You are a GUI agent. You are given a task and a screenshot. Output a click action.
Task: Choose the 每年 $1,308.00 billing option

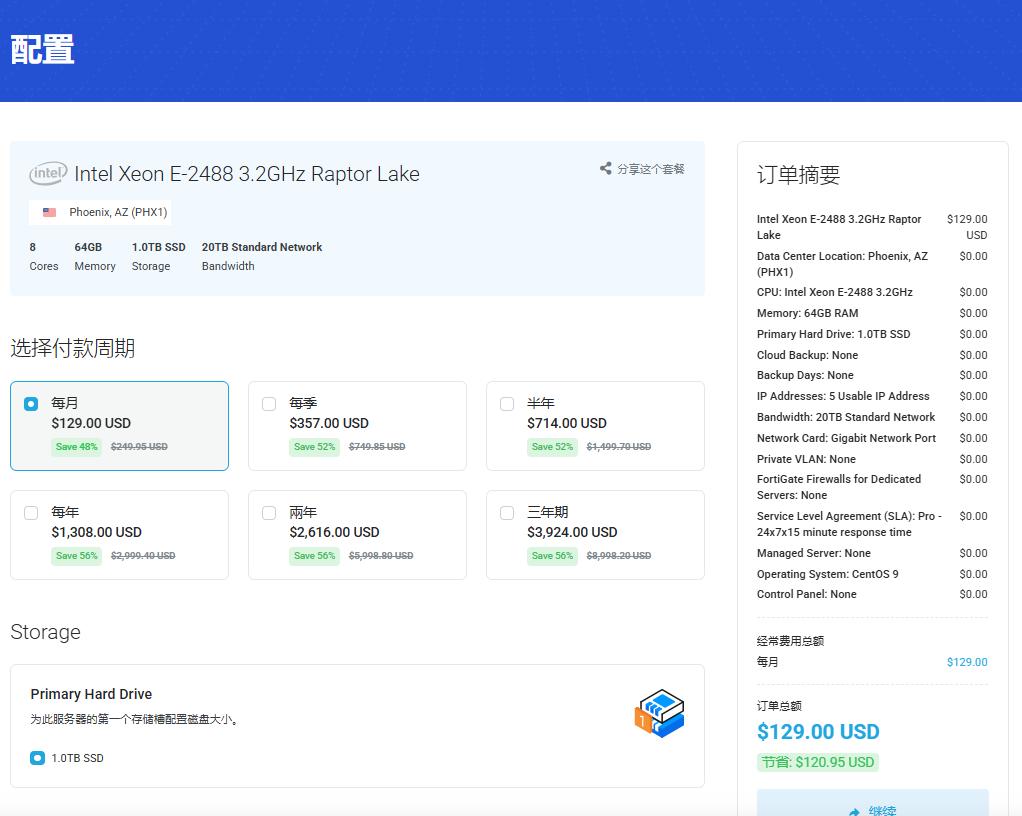click(31, 513)
